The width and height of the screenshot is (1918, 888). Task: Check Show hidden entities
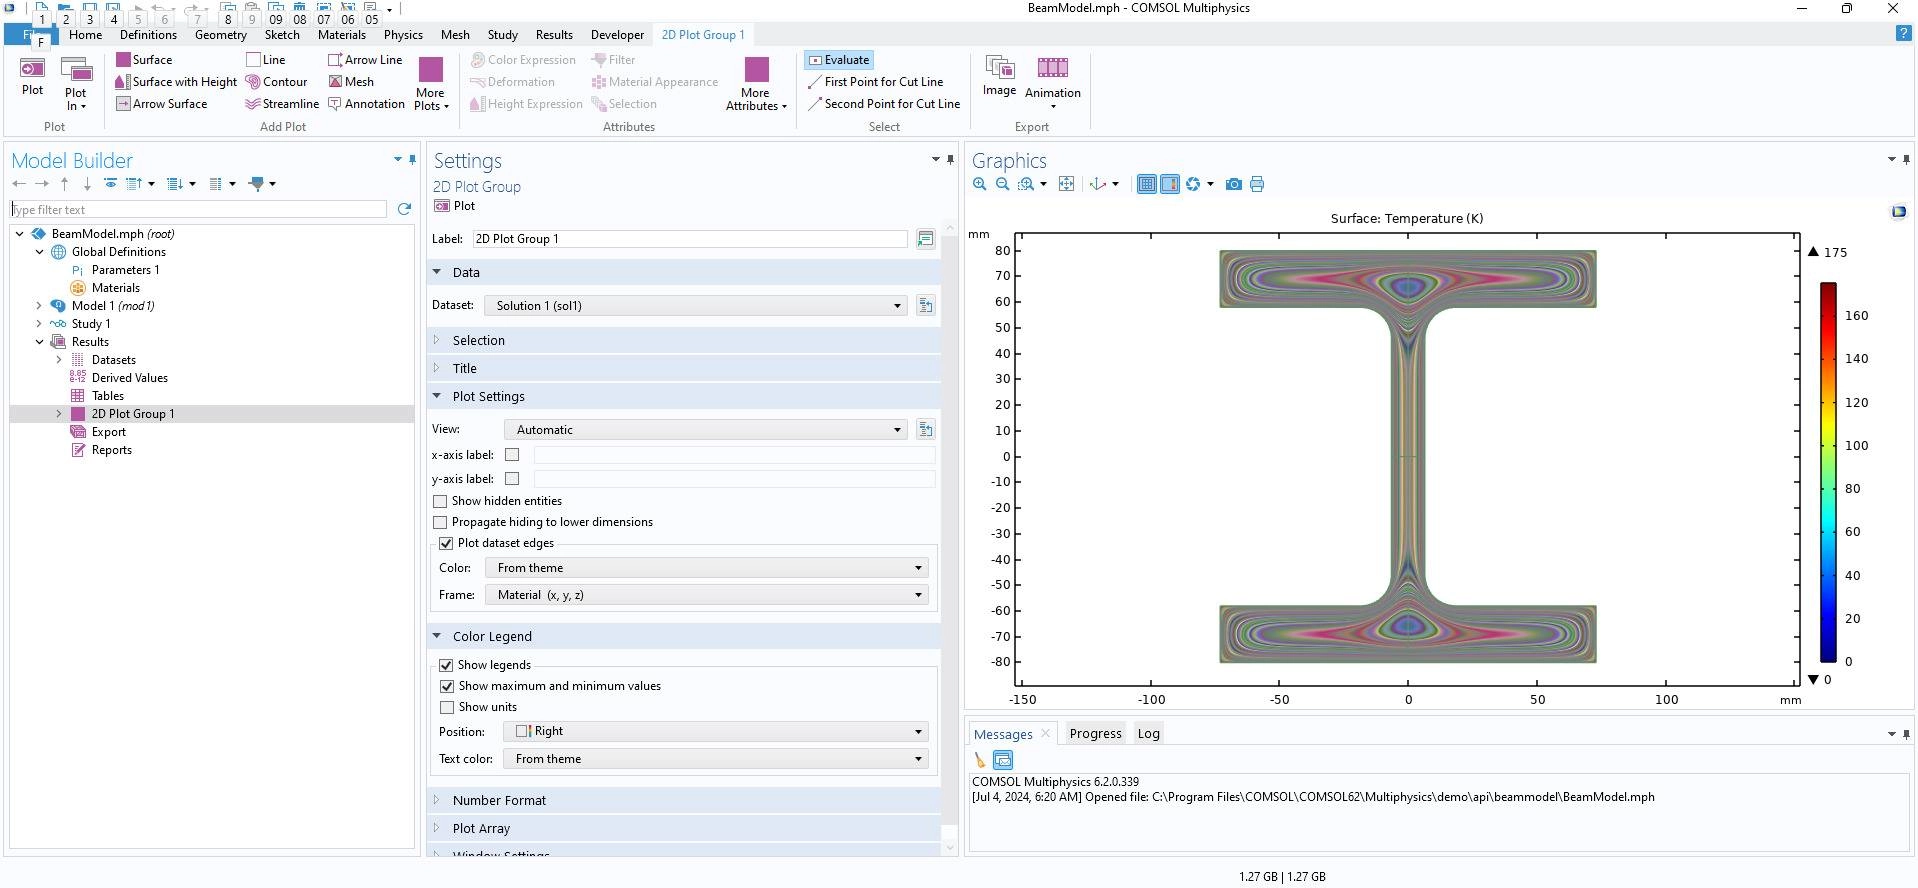click(x=440, y=501)
